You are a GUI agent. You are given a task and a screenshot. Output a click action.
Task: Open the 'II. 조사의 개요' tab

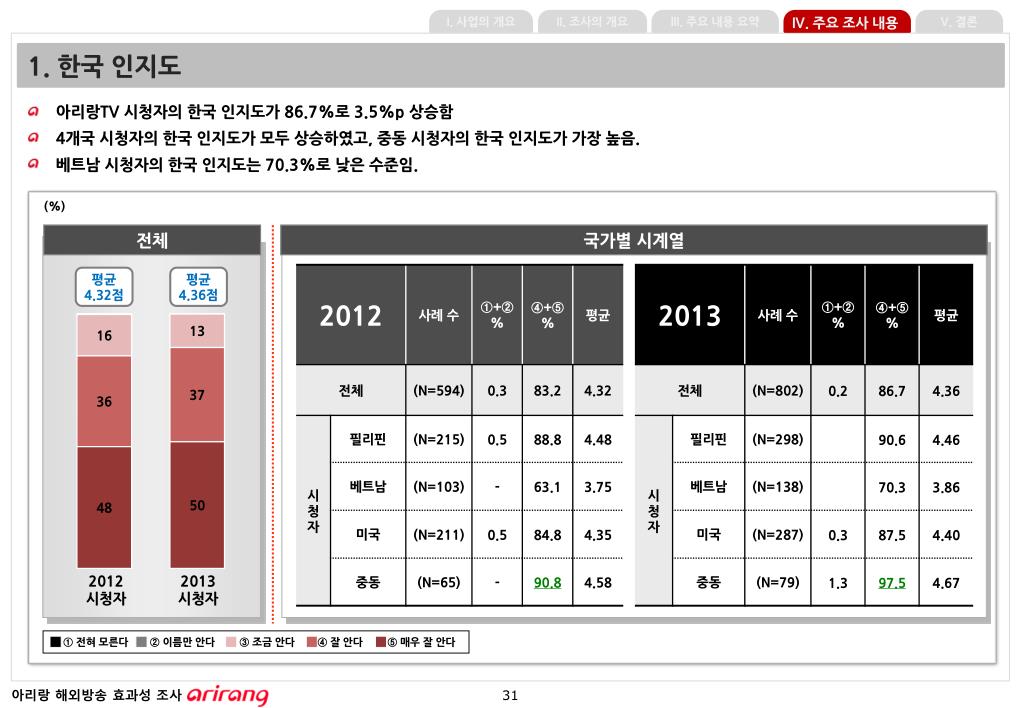(x=591, y=22)
